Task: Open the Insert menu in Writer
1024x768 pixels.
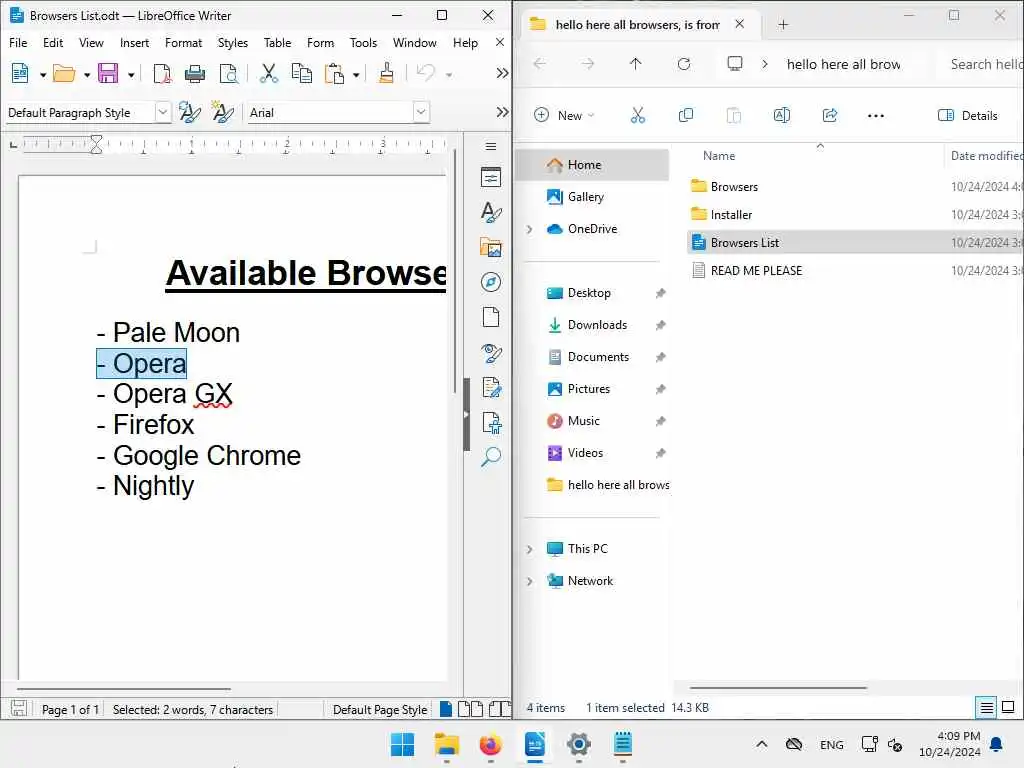Action: tap(134, 42)
